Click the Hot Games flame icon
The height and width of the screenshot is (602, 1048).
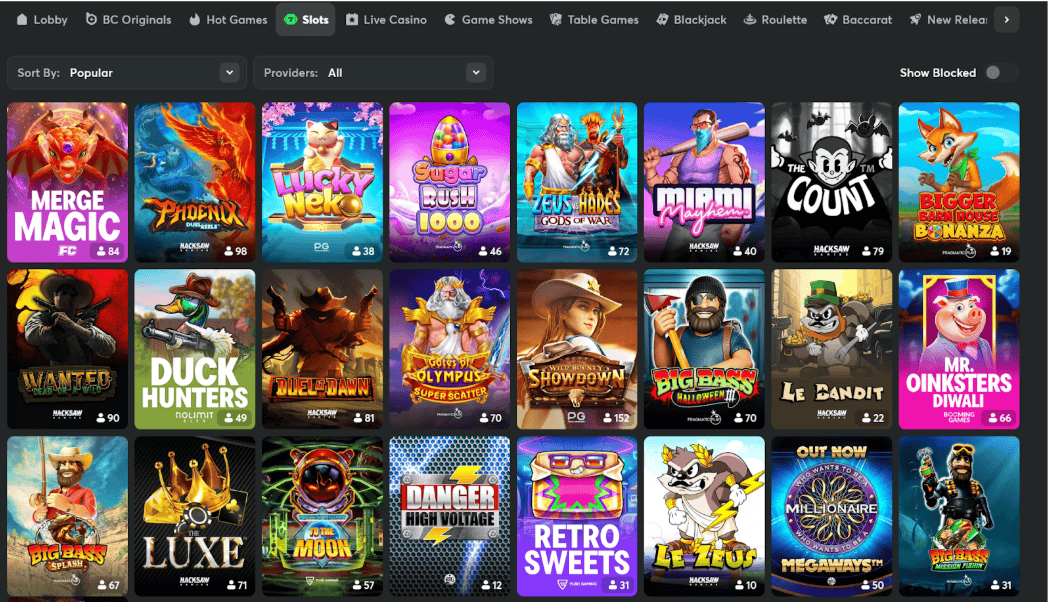195,19
